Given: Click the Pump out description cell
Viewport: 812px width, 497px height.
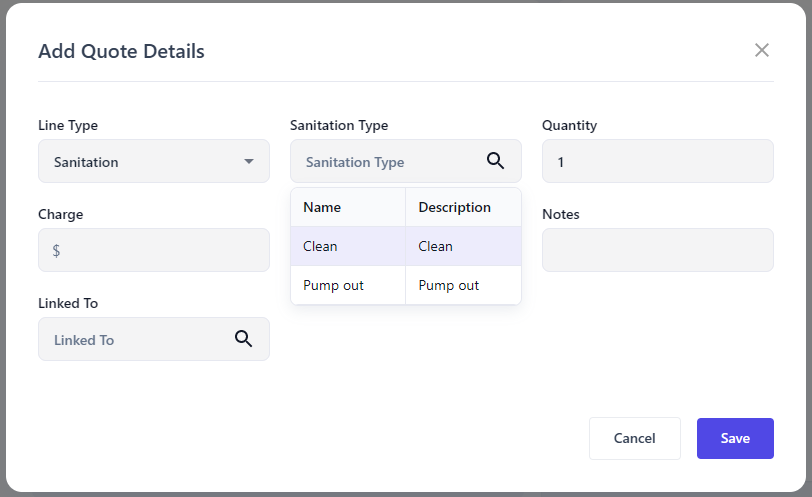Looking at the screenshot, I should (x=449, y=285).
